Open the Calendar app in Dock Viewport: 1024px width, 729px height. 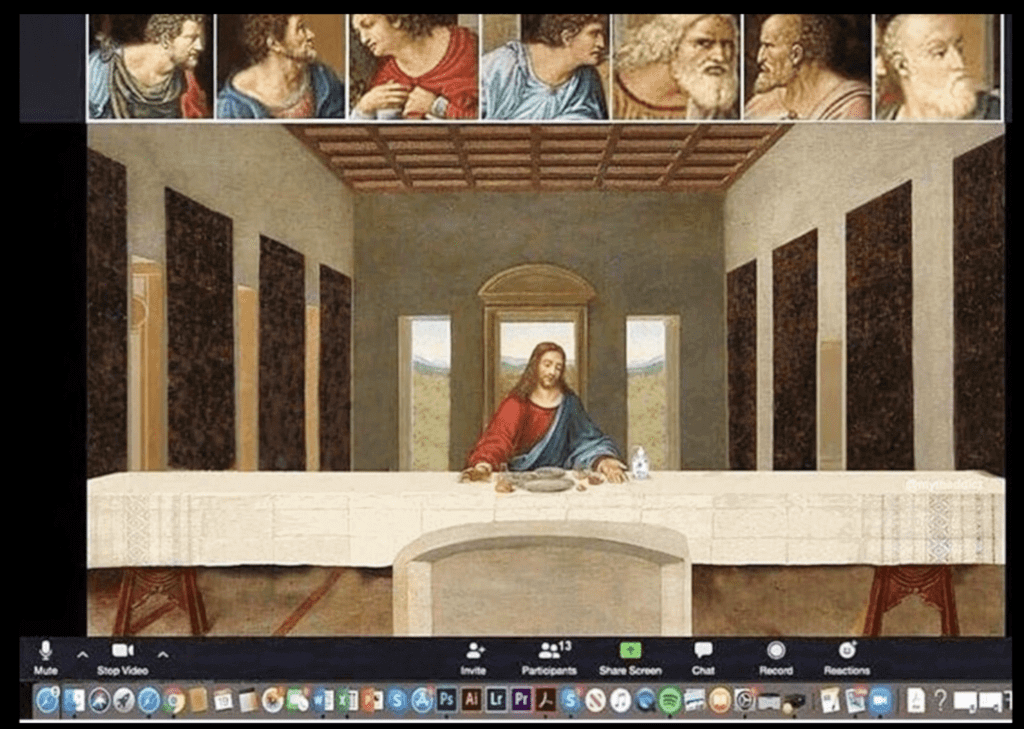pyautogui.click(x=223, y=701)
